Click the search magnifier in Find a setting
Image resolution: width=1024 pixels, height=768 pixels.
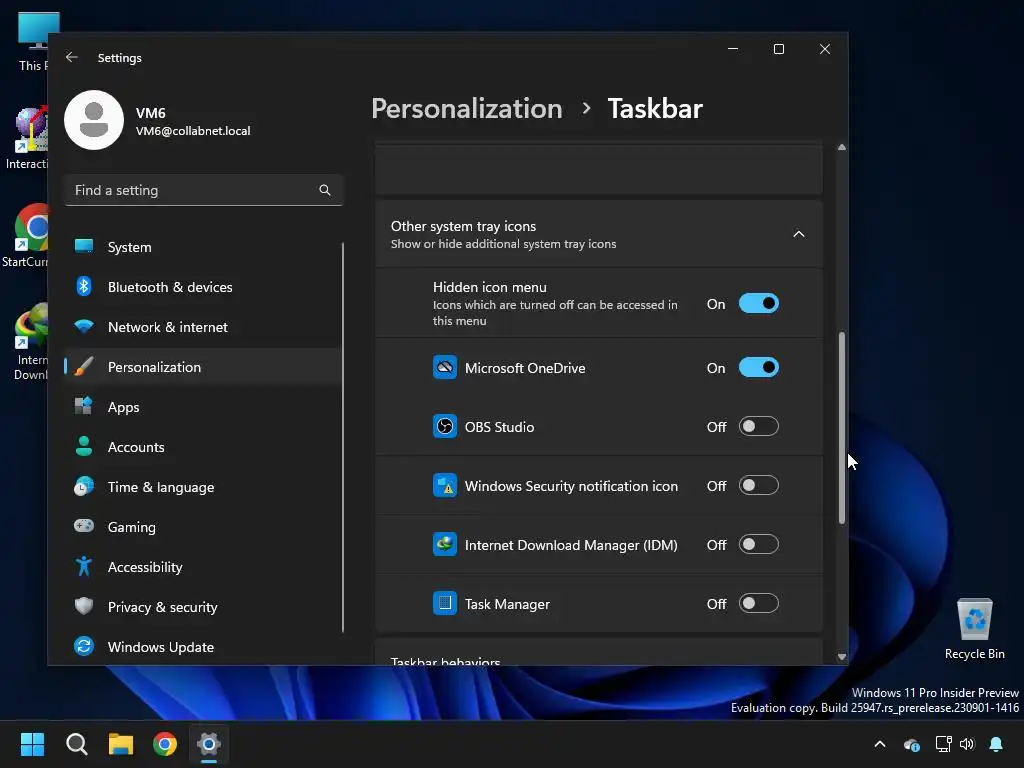point(325,190)
